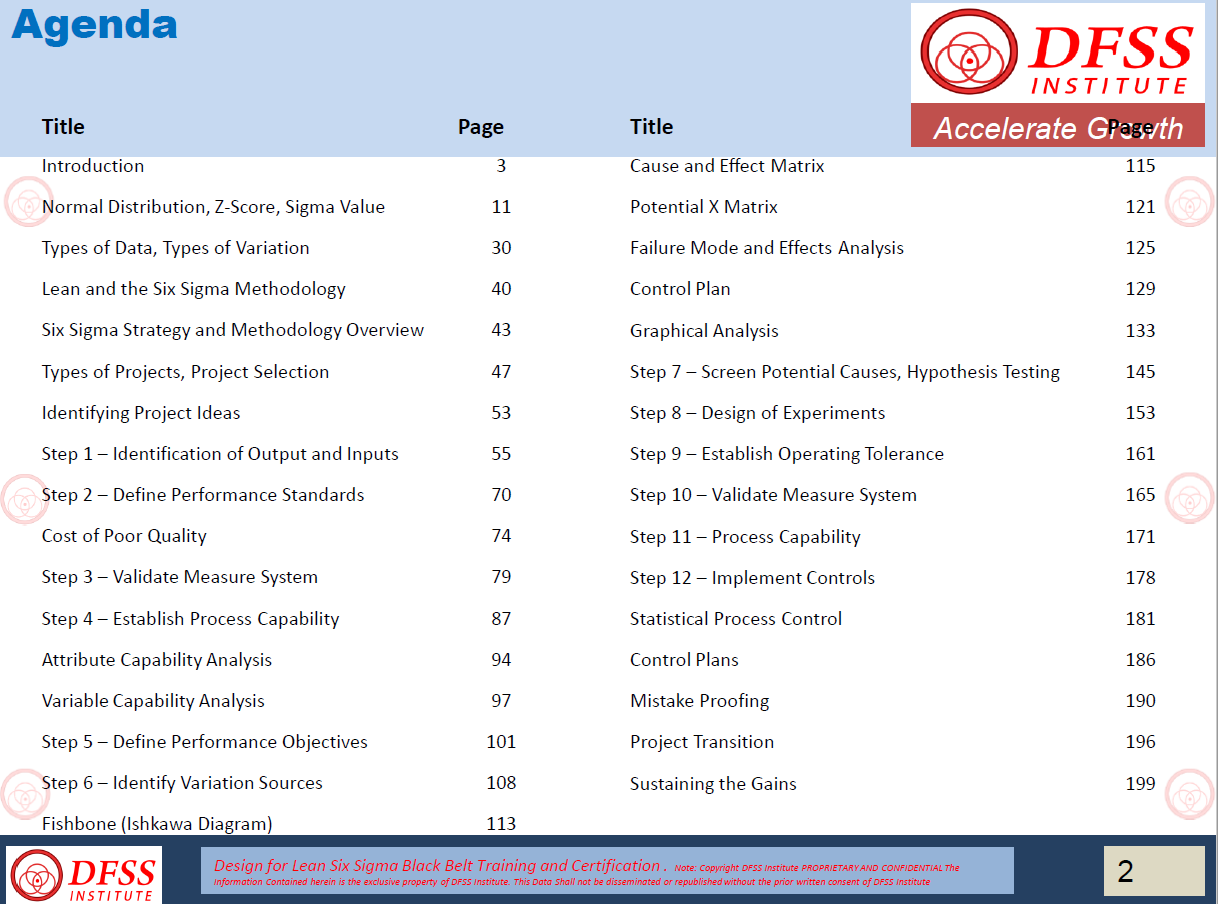The width and height of the screenshot is (1218, 904).
Task: Select page number 133 for Graphical Analysis
Action: point(1140,331)
